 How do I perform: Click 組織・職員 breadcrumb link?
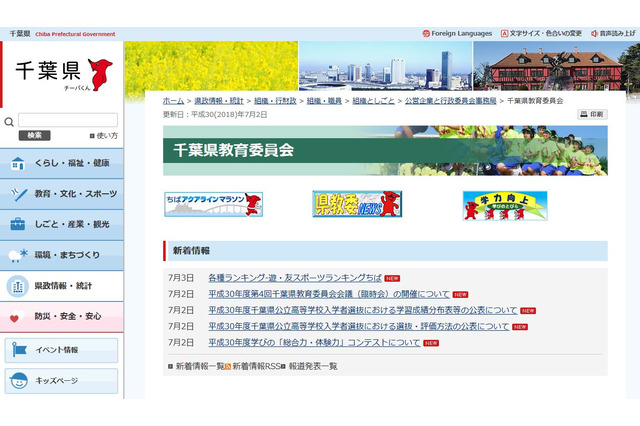click(x=324, y=100)
